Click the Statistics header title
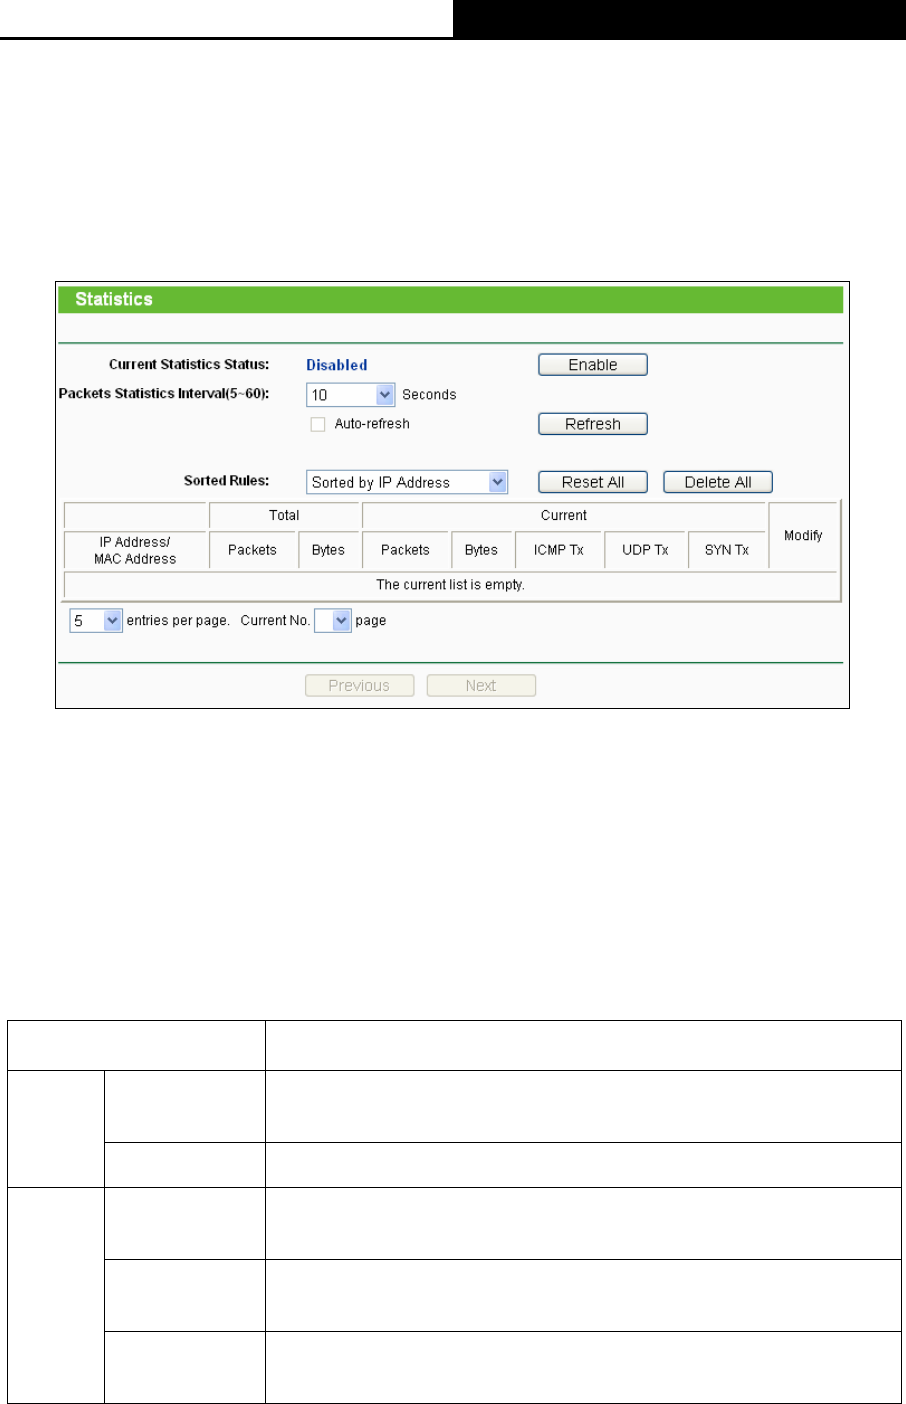The width and height of the screenshot is (906, 1404). coord(114,299)
